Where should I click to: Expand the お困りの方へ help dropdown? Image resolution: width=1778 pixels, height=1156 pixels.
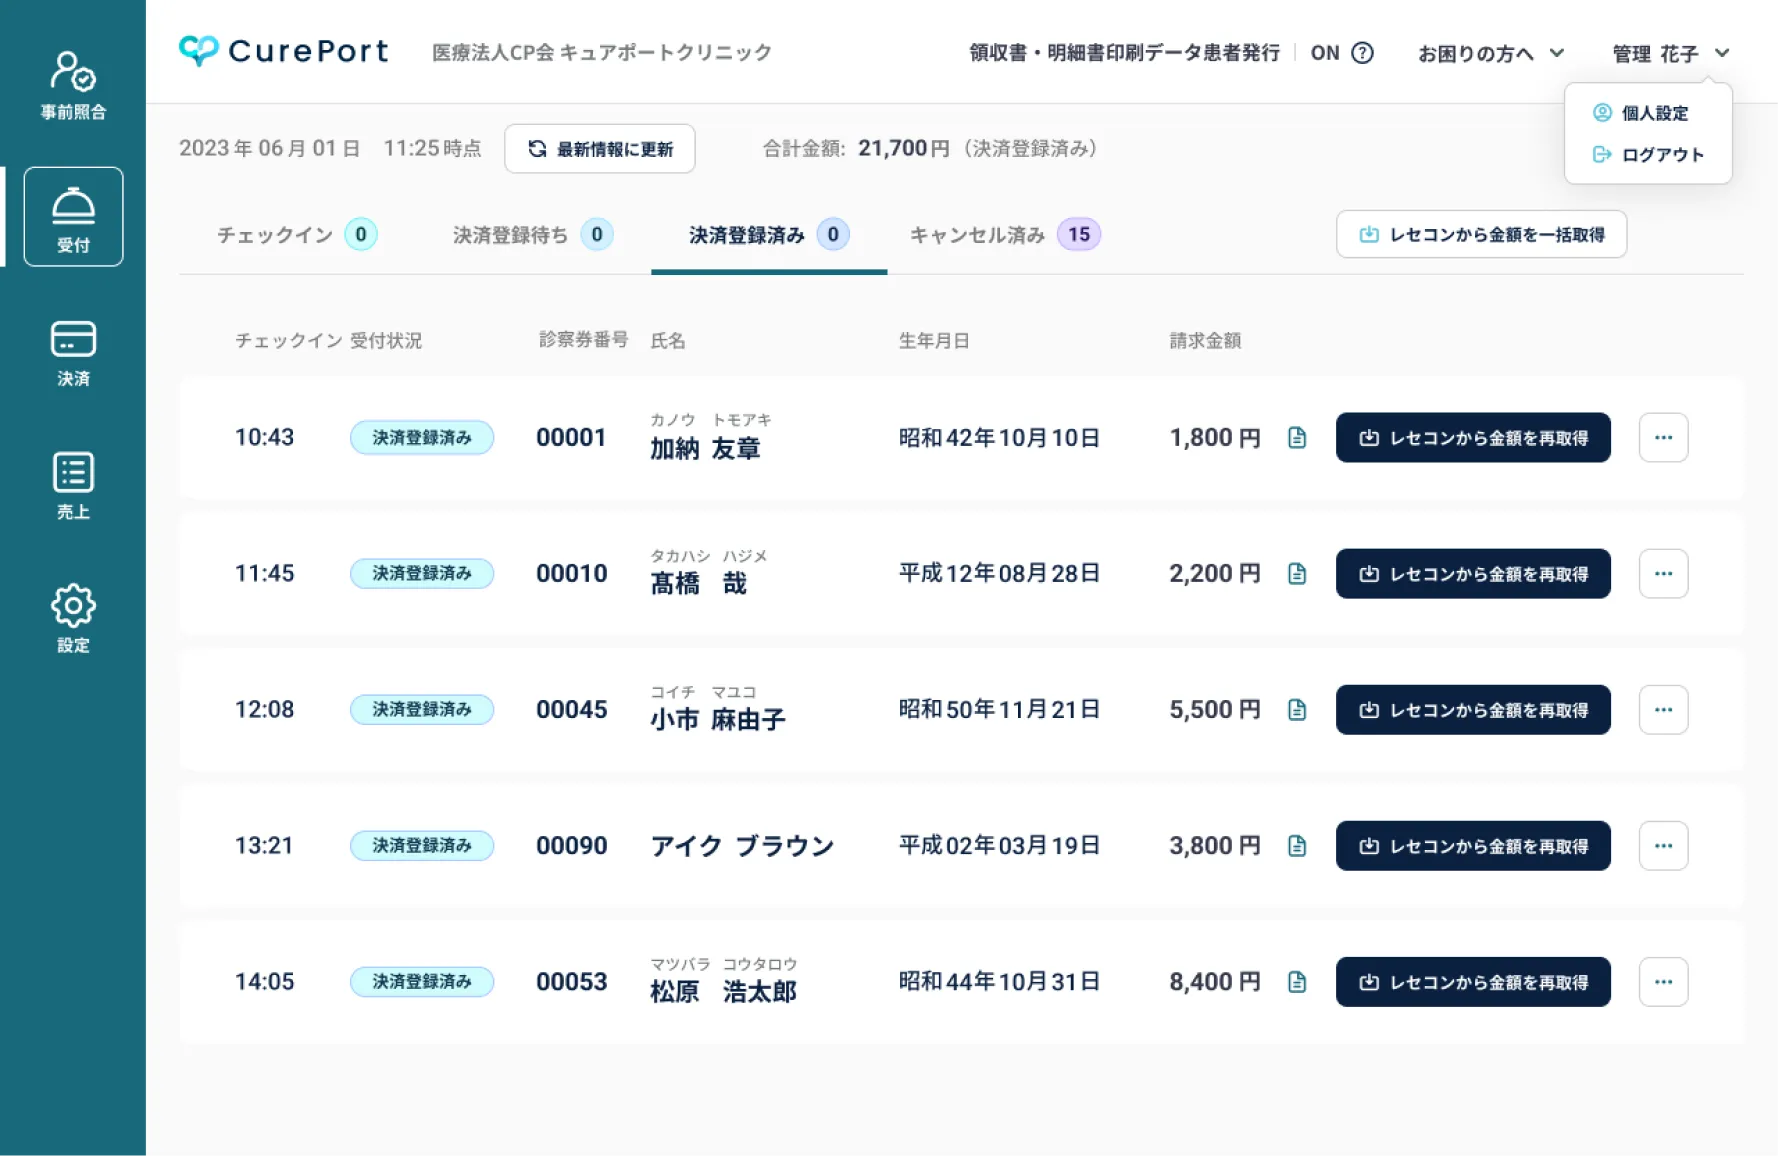(1490, 53)
